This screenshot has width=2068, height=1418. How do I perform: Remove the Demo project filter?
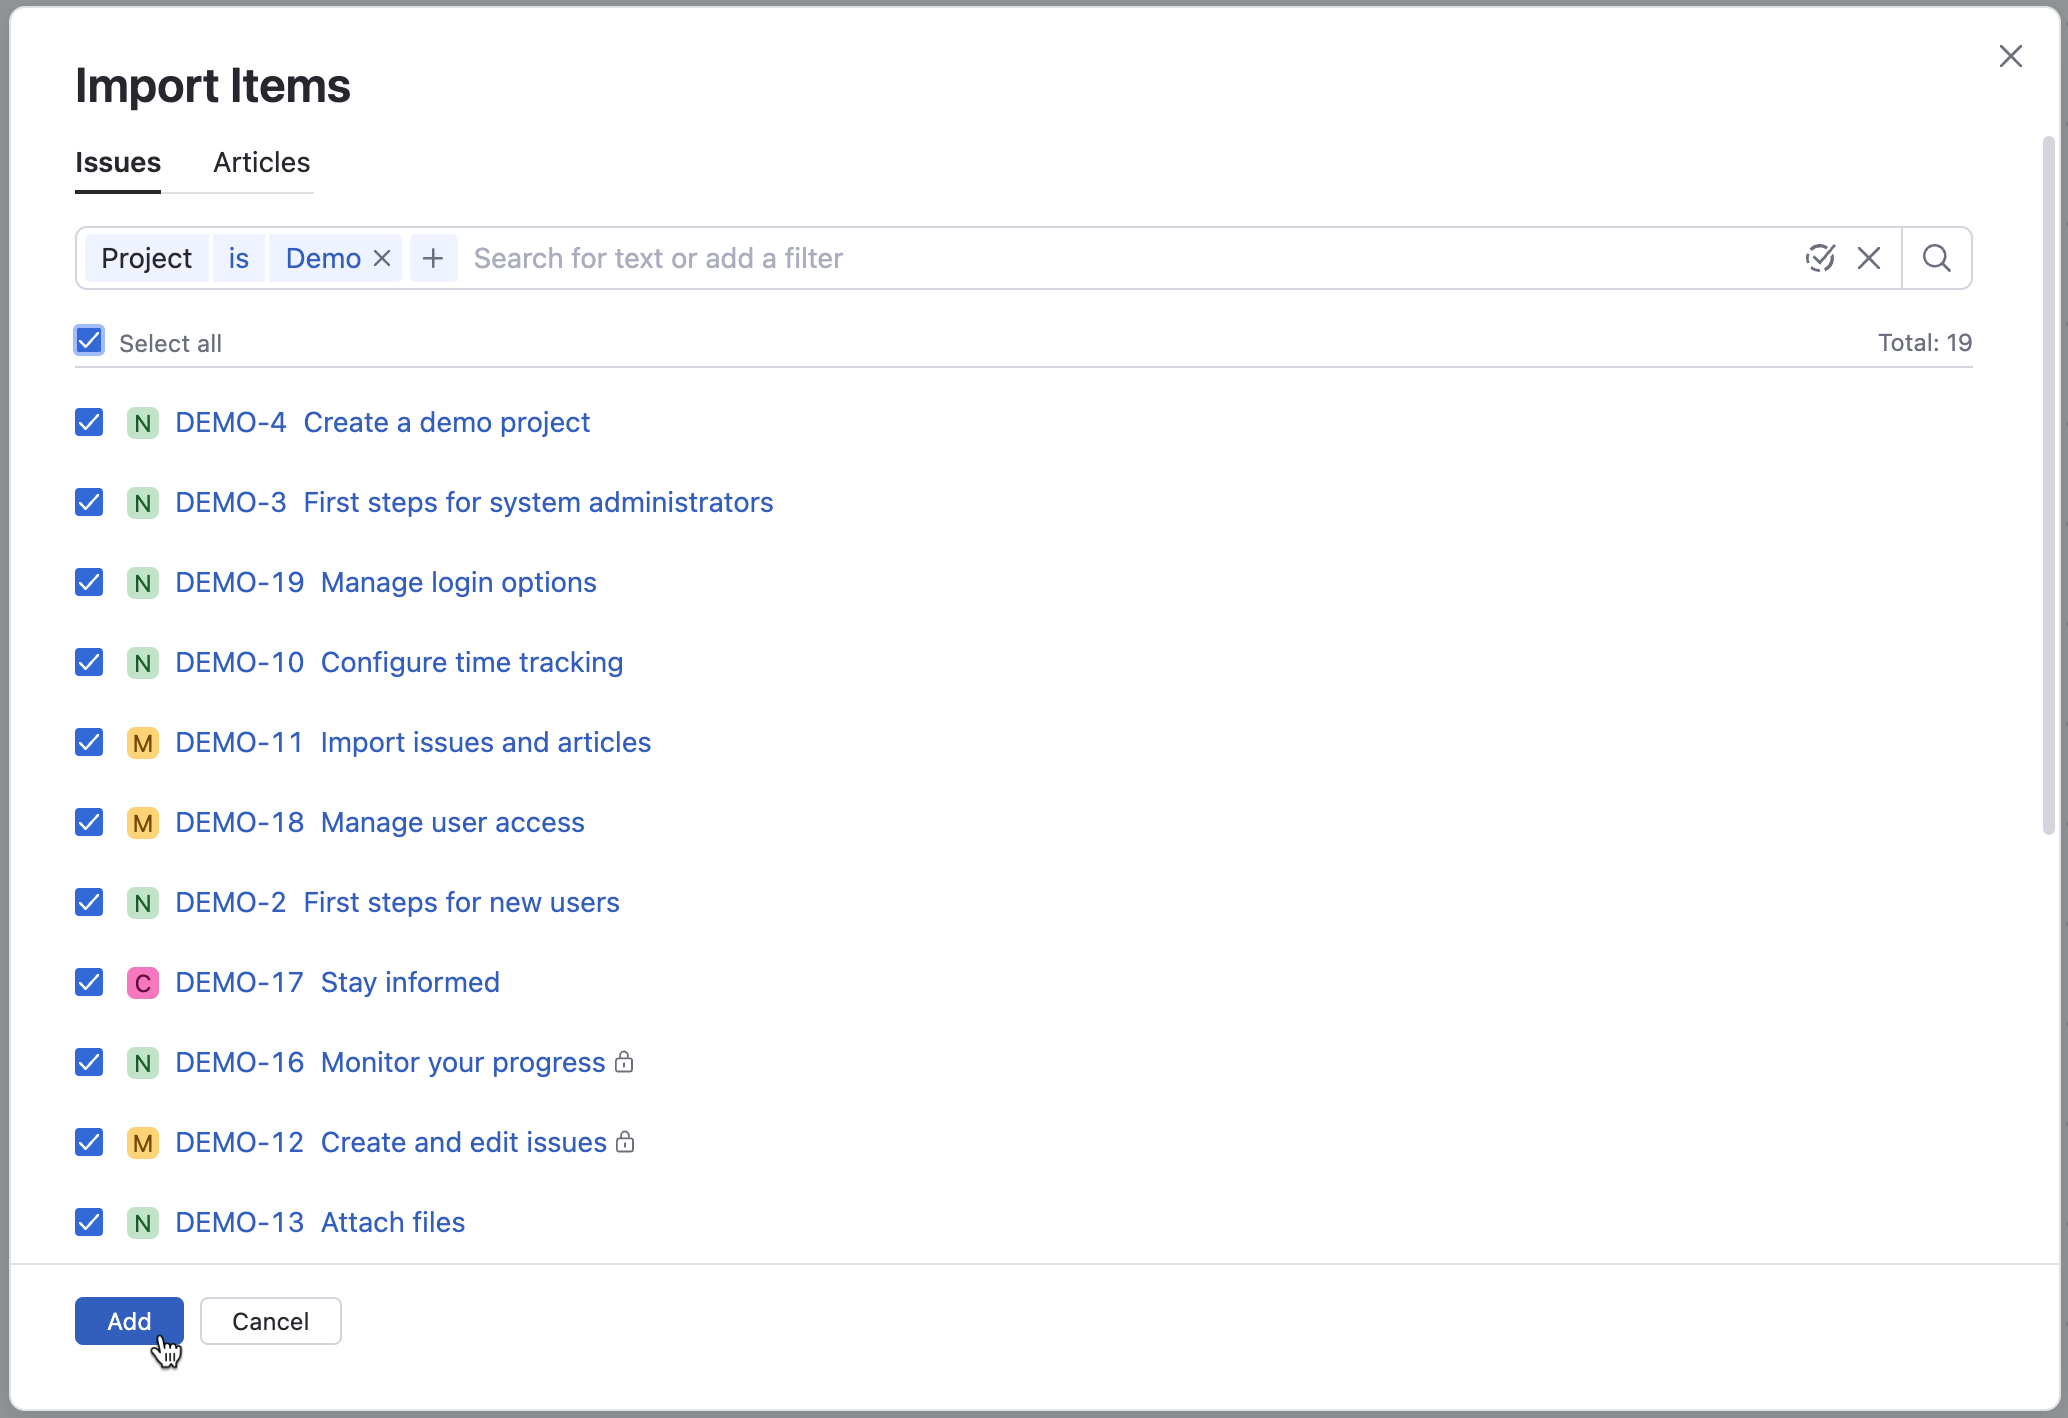(382, 258)
